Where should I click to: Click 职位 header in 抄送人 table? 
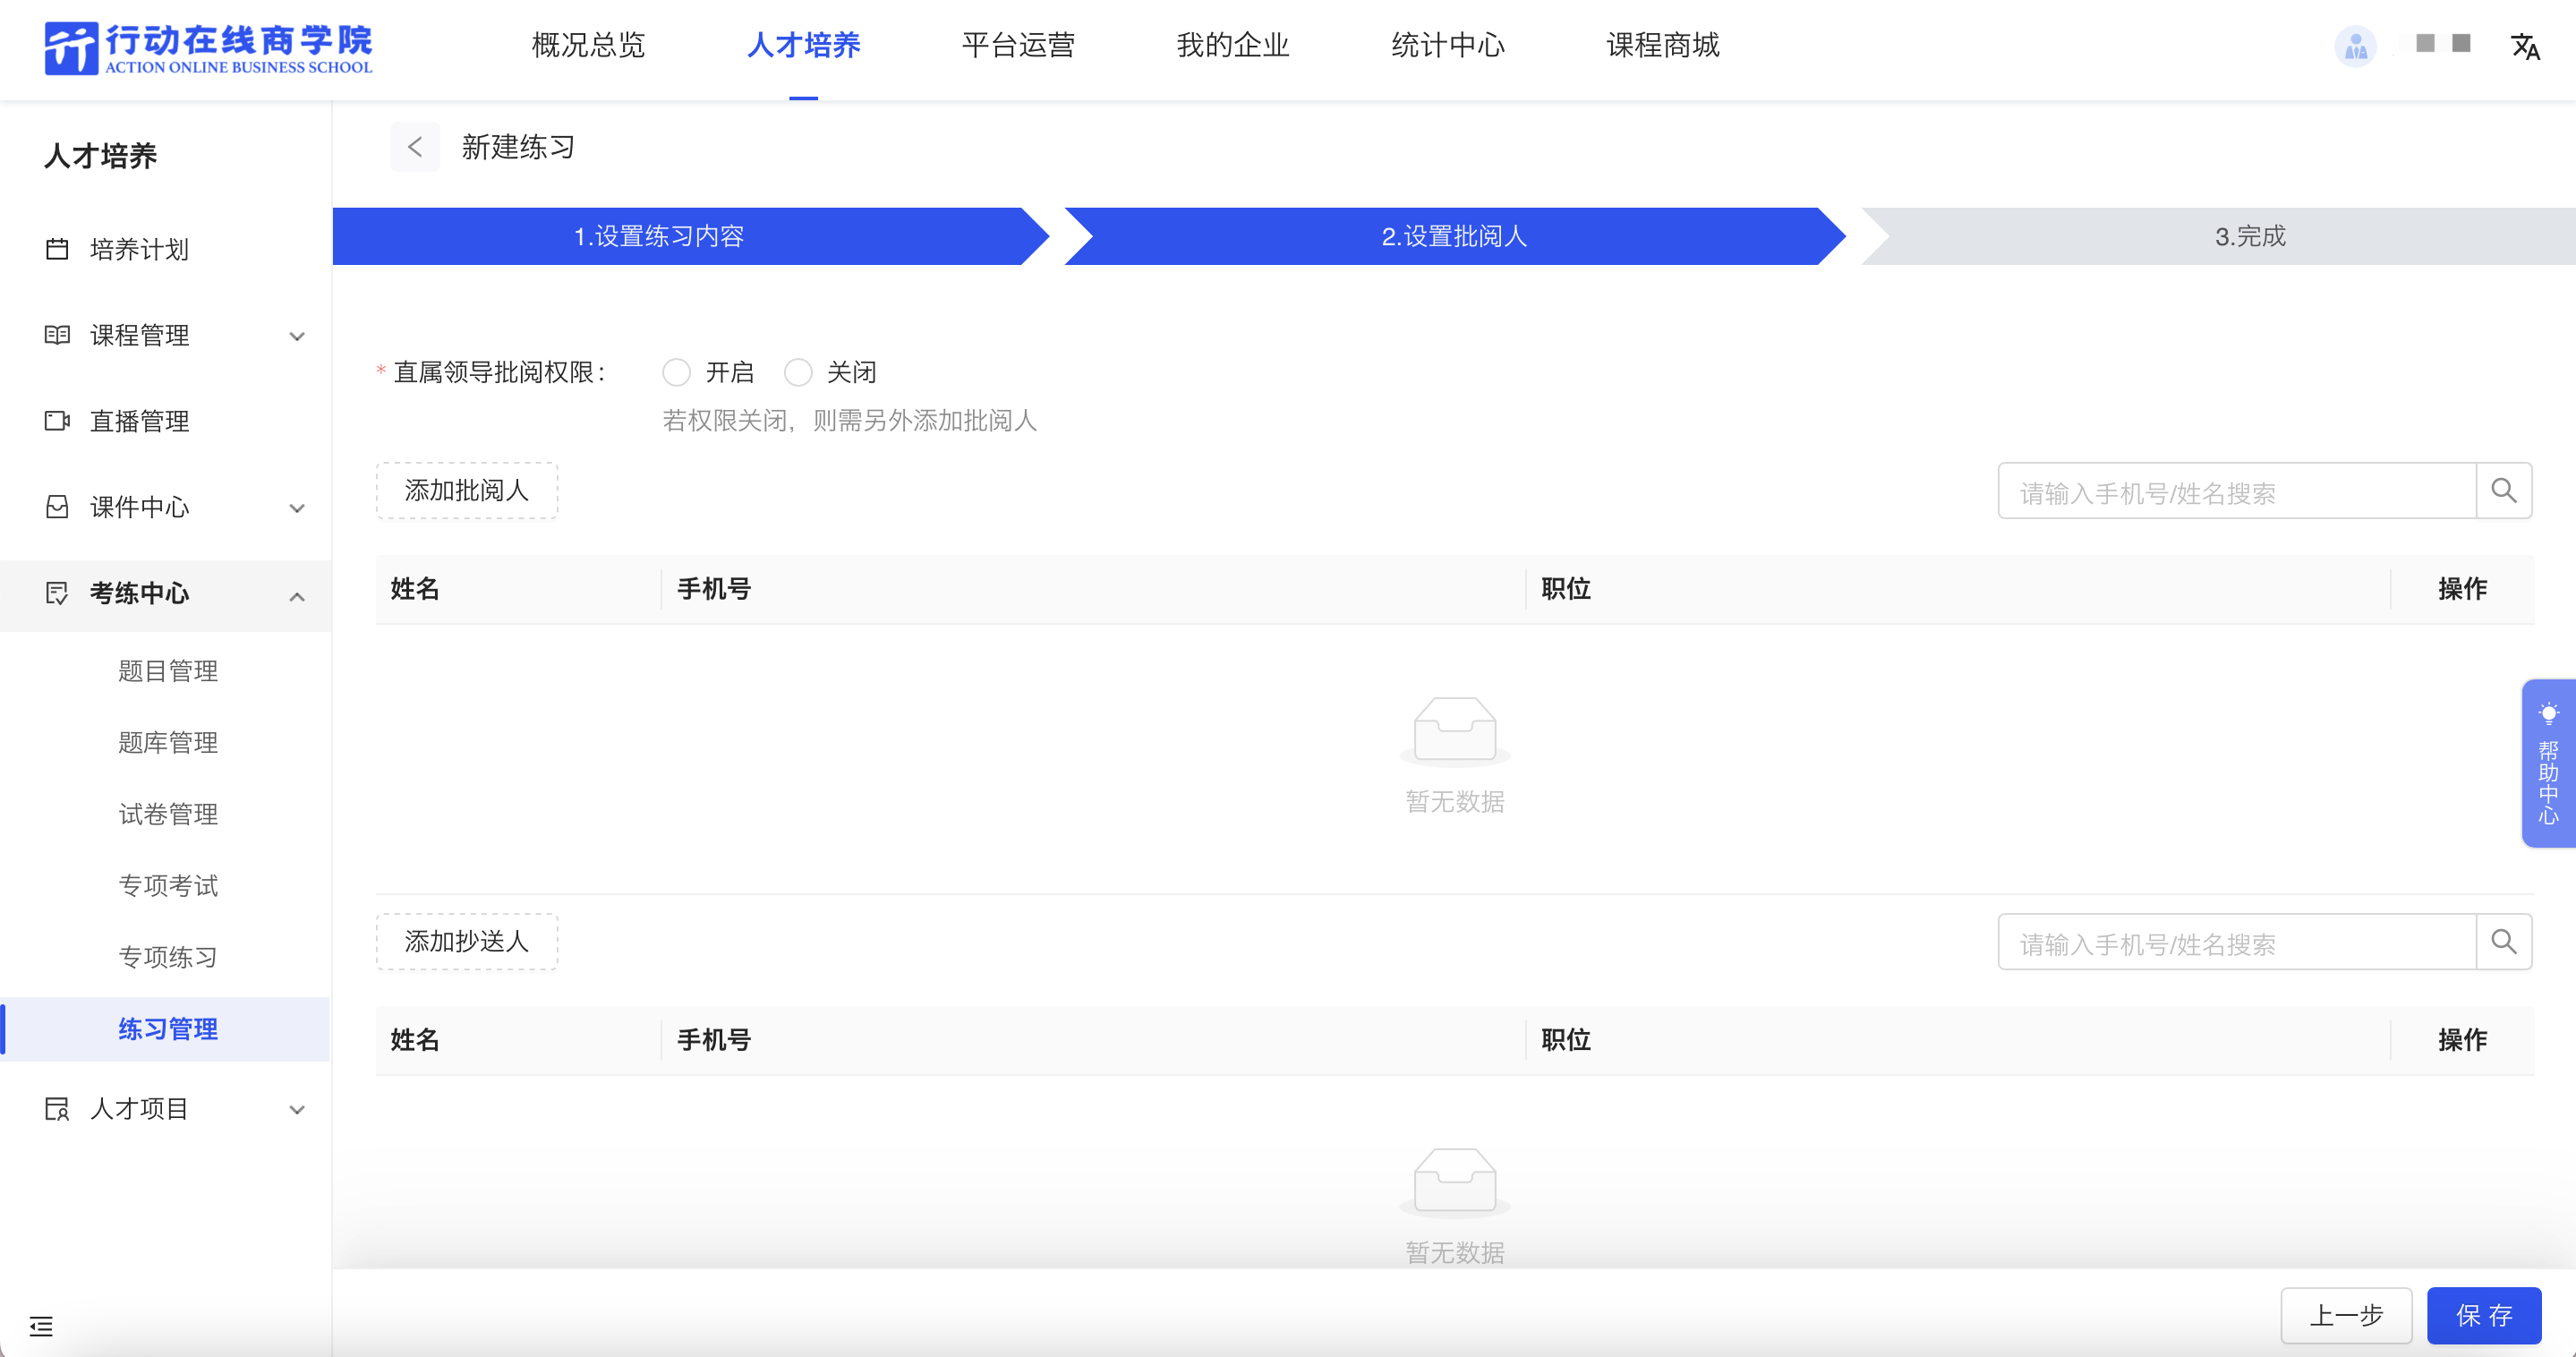(1566, 1040)
